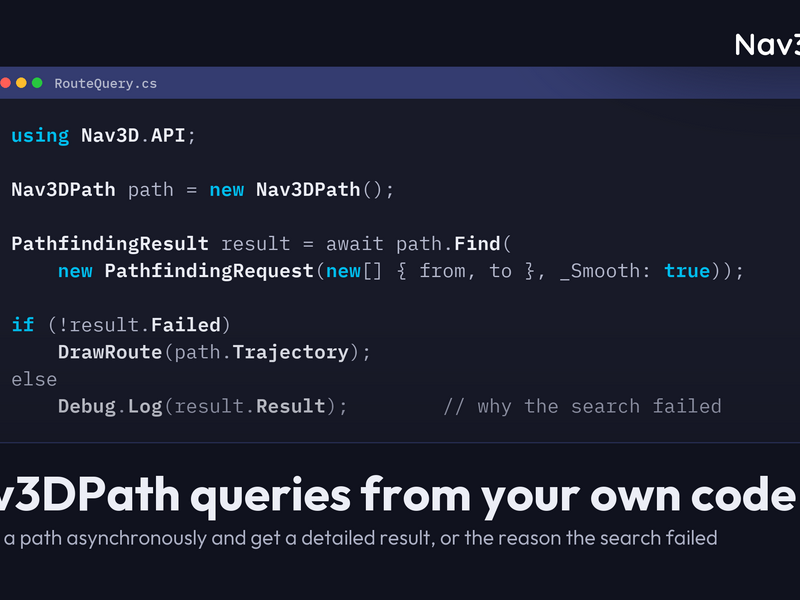Click the green maximize dot in the title bar
Image resolution: width=800 pixels, height=600 pixels.
pyautogui.click(x=37, y=83)
